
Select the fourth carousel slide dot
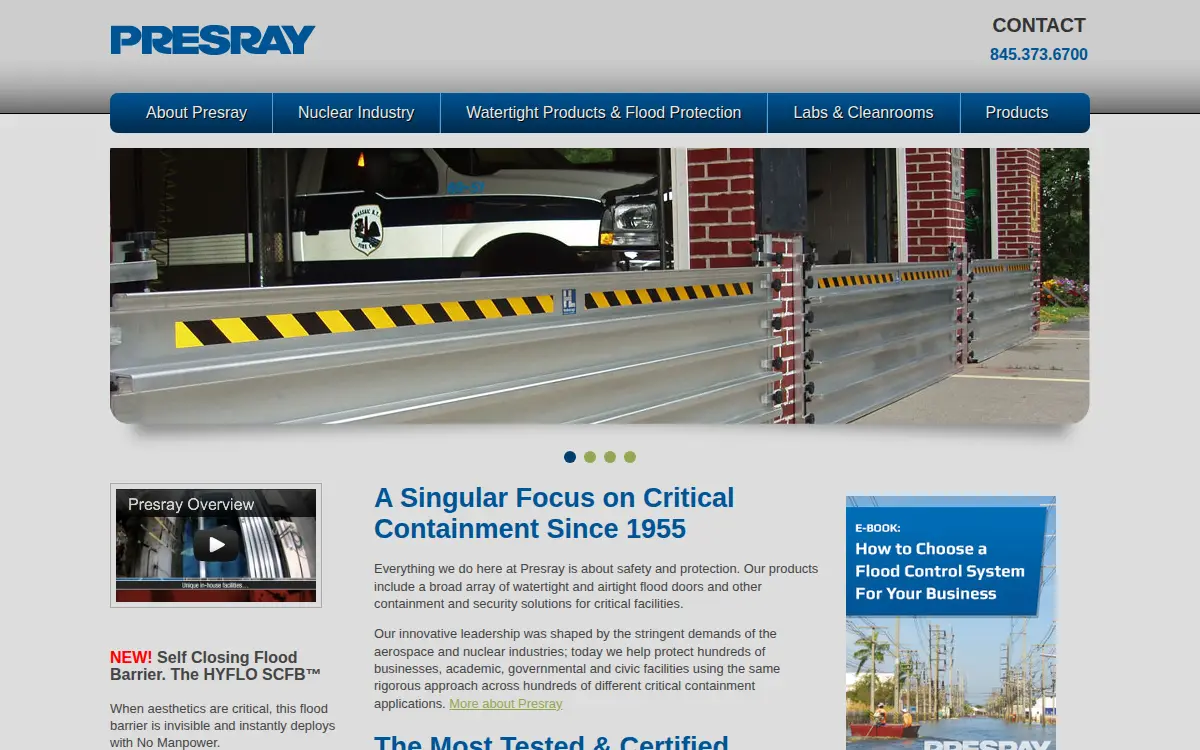tap(630, 457)
